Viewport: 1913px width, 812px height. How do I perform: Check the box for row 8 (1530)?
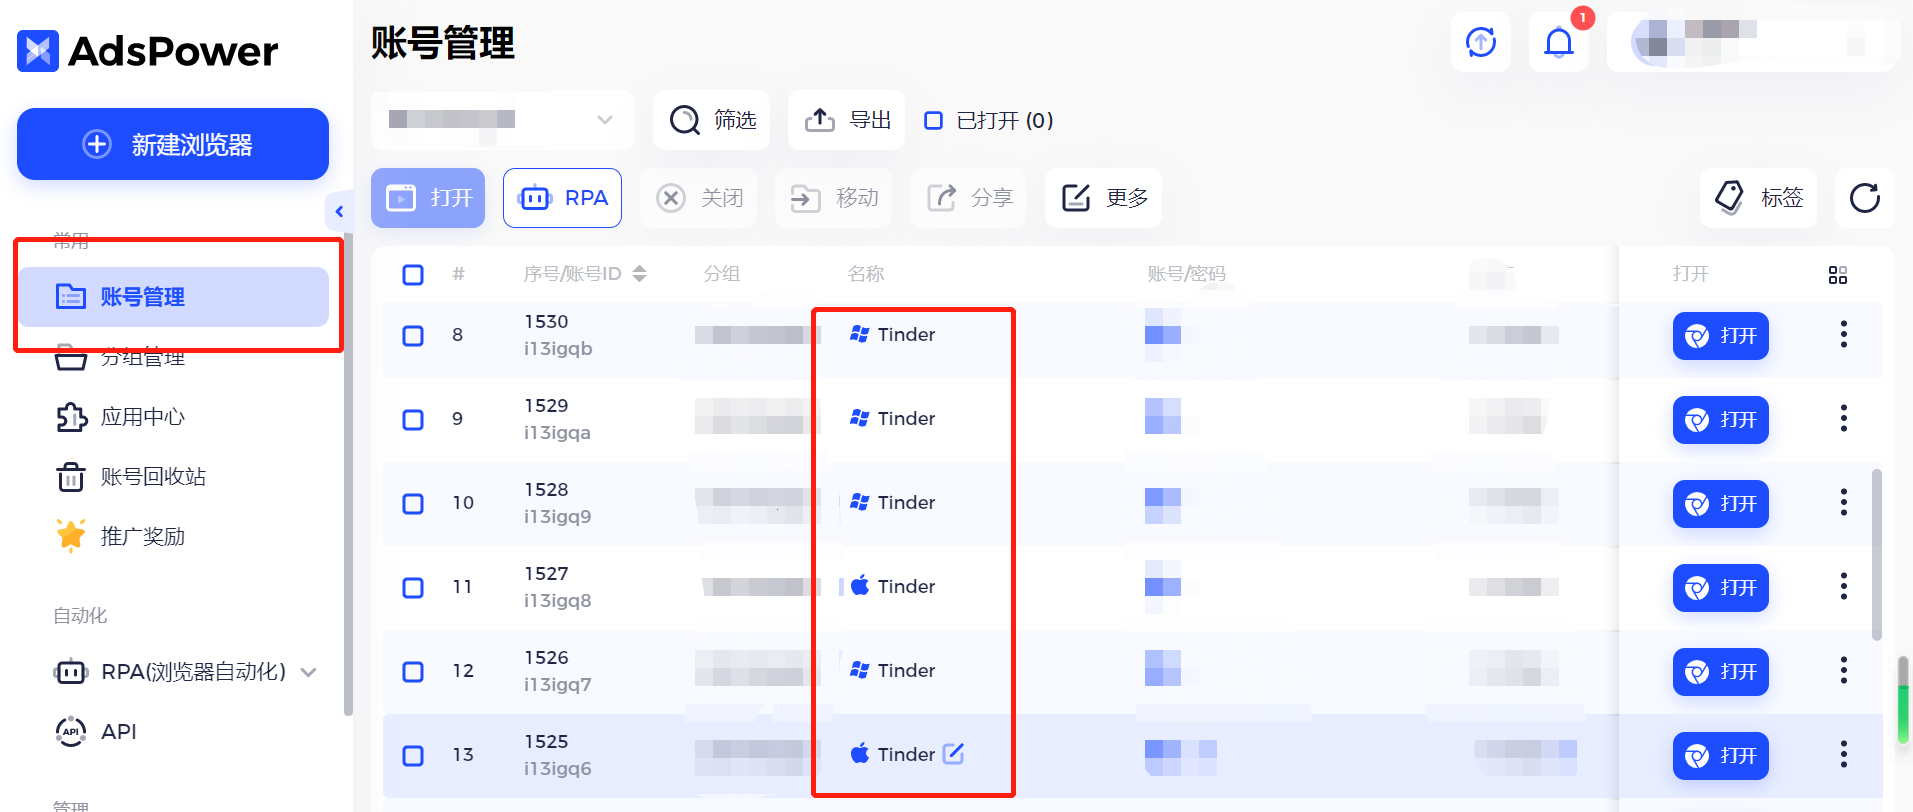pos(413,336)
